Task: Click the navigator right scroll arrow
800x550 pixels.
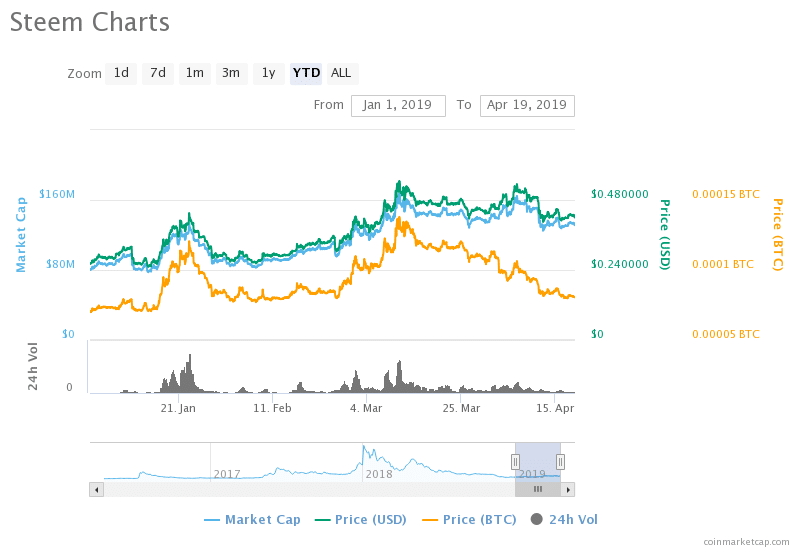Action: click(x=568, y=490)
